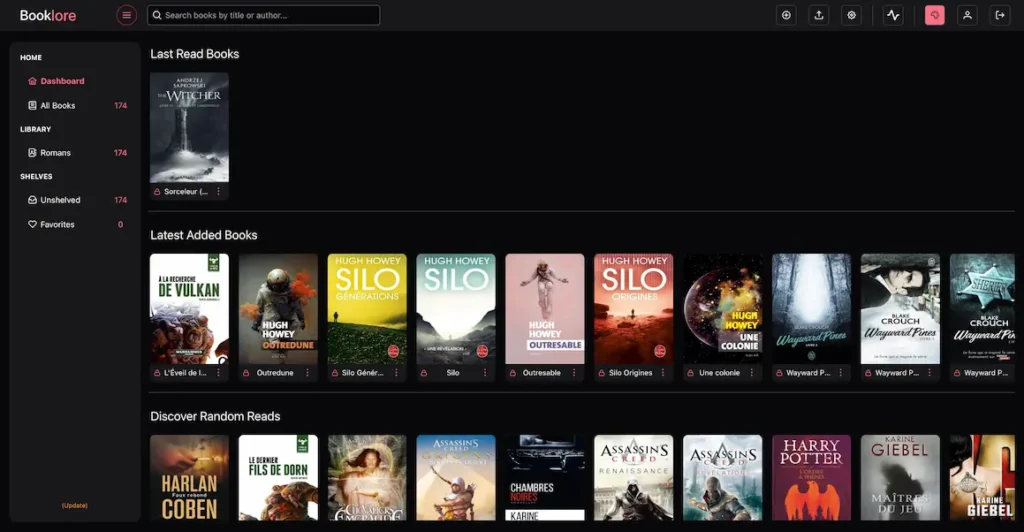The width and height of the screenshot is (1024, 532).
Task: Open the pink Outresable cover
Action: (545, 309)
